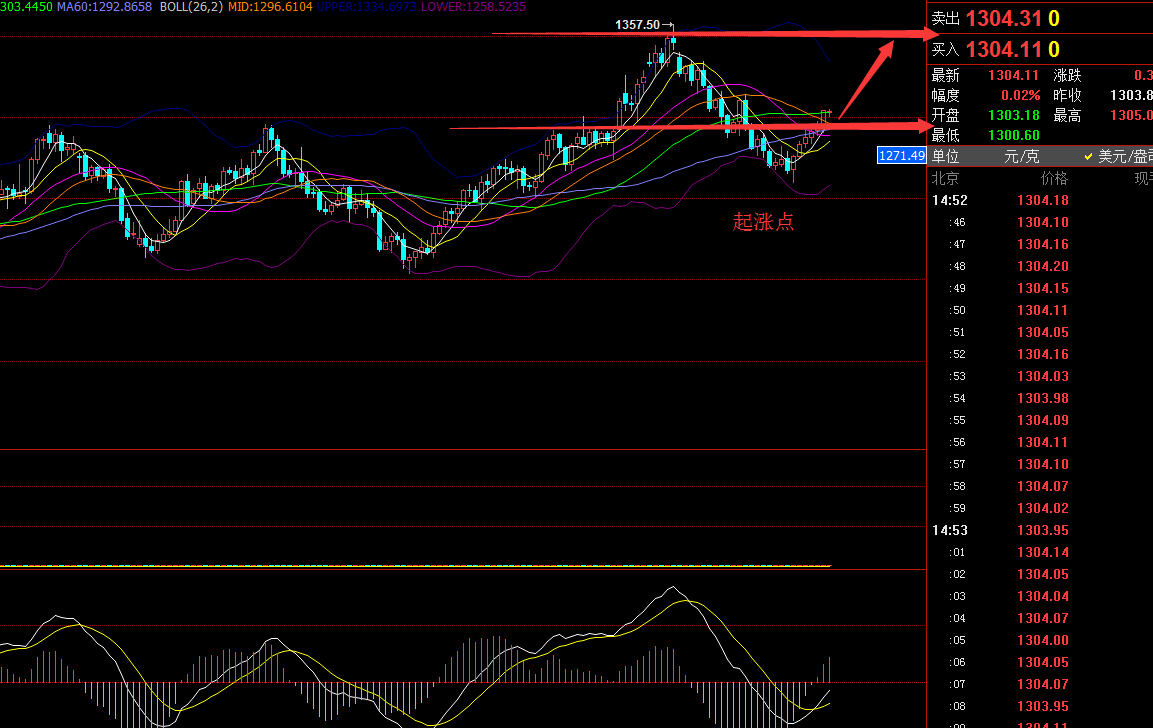Click the orange MID value label
Image resolution: width=1153 pixels, height=728 pixels.
[x=270, y=7]
